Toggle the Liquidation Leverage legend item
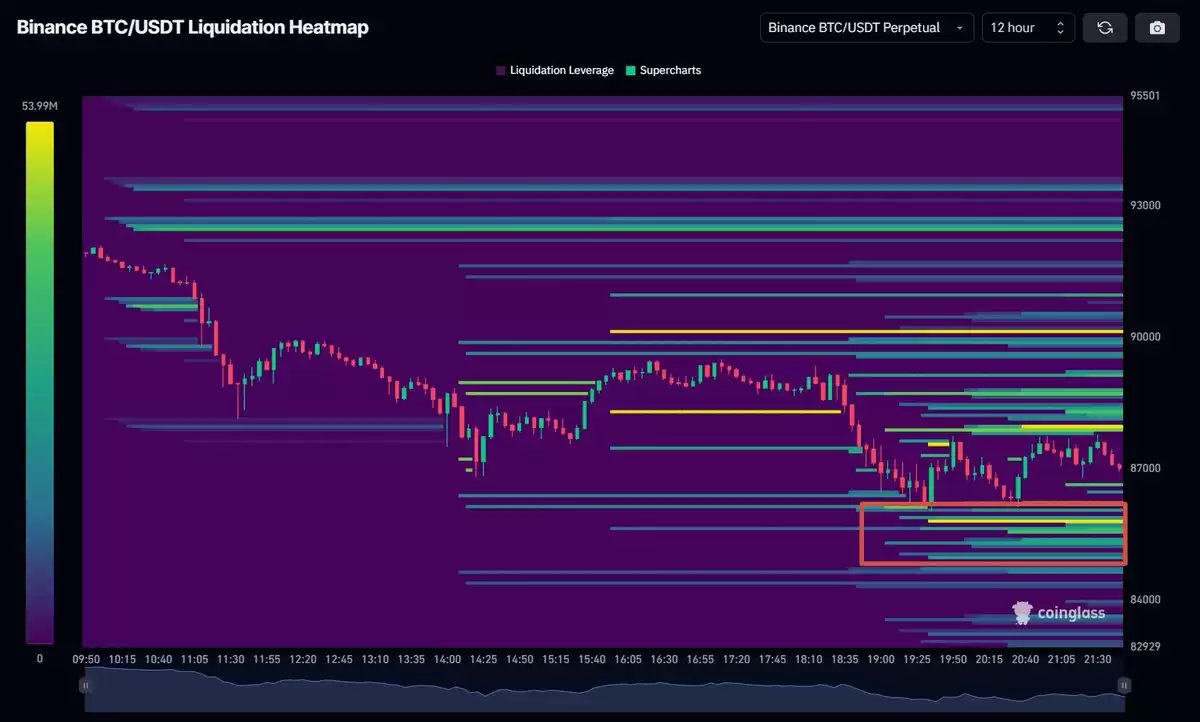Viewport: 1200px width, 722px height. pos(555,71)
